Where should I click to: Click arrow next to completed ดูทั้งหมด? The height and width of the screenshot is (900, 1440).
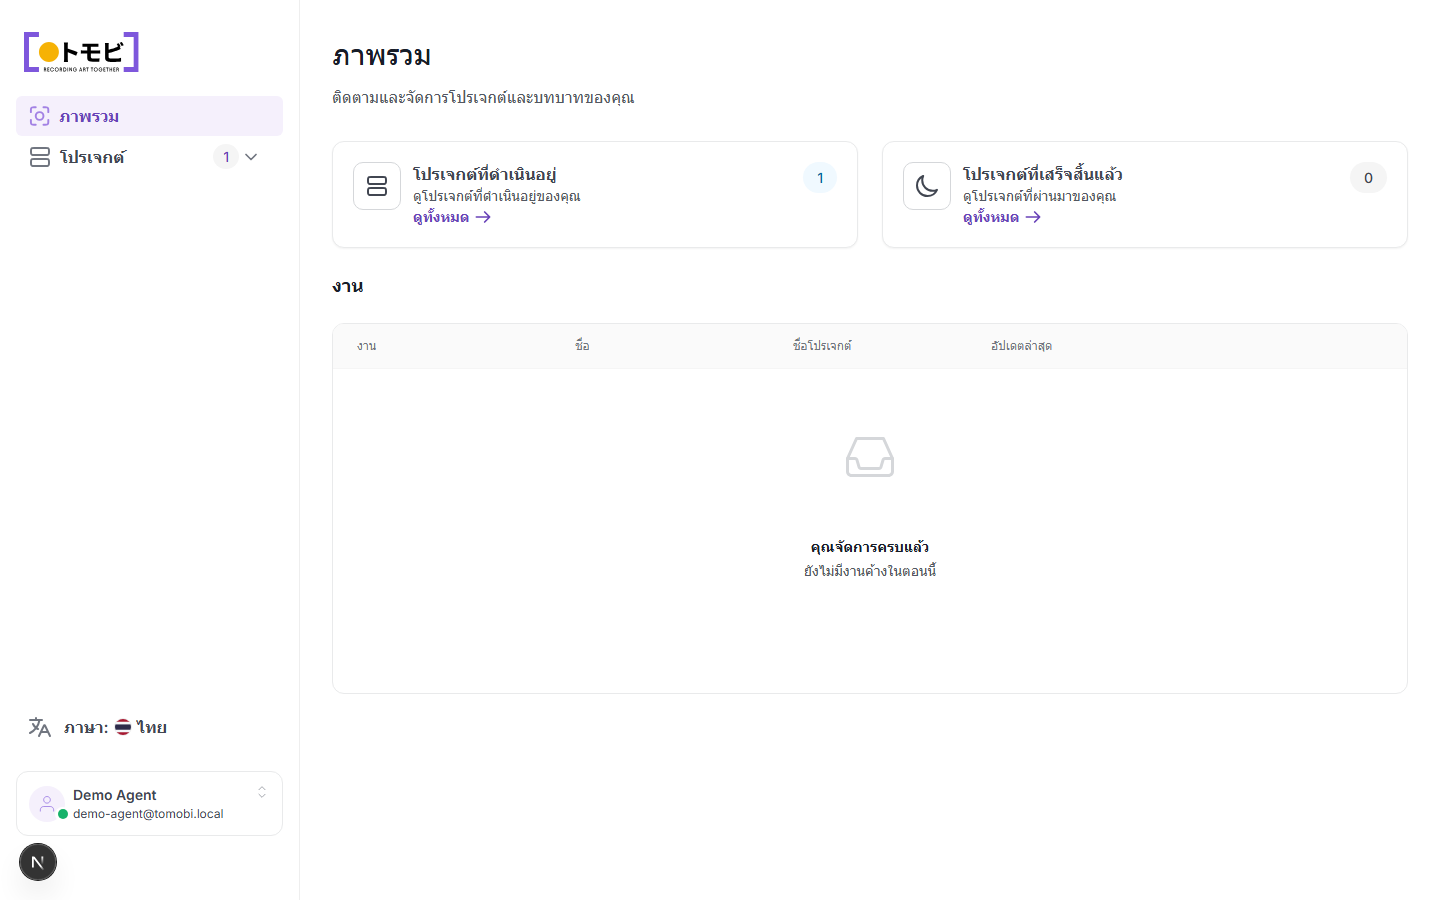point(1033,217)
